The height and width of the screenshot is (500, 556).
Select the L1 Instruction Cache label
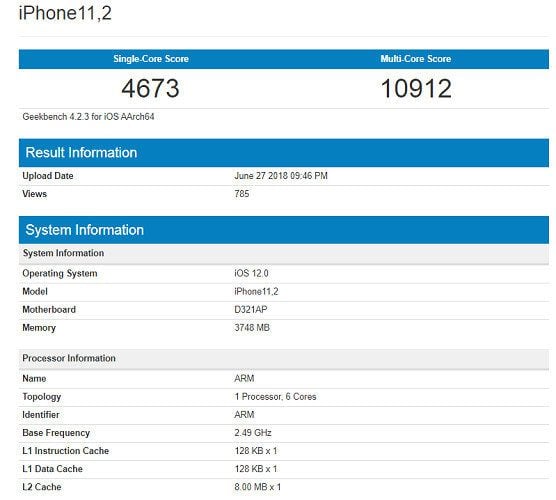pos(66,451)
